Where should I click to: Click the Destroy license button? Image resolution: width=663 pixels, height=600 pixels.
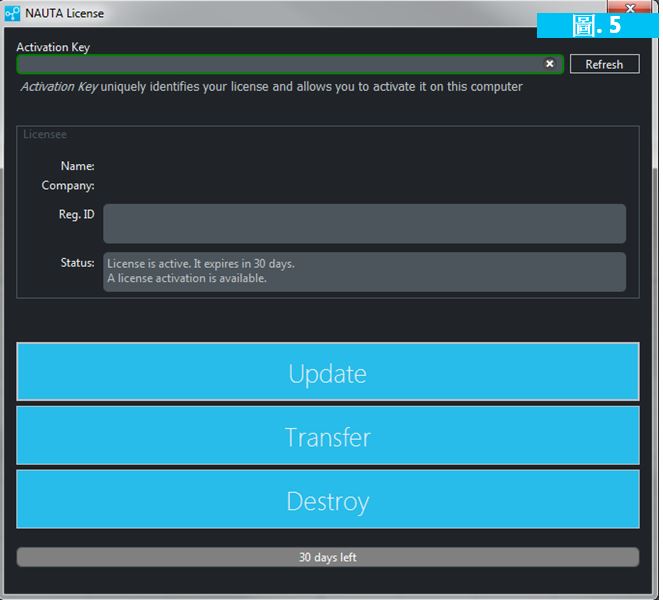327,500
